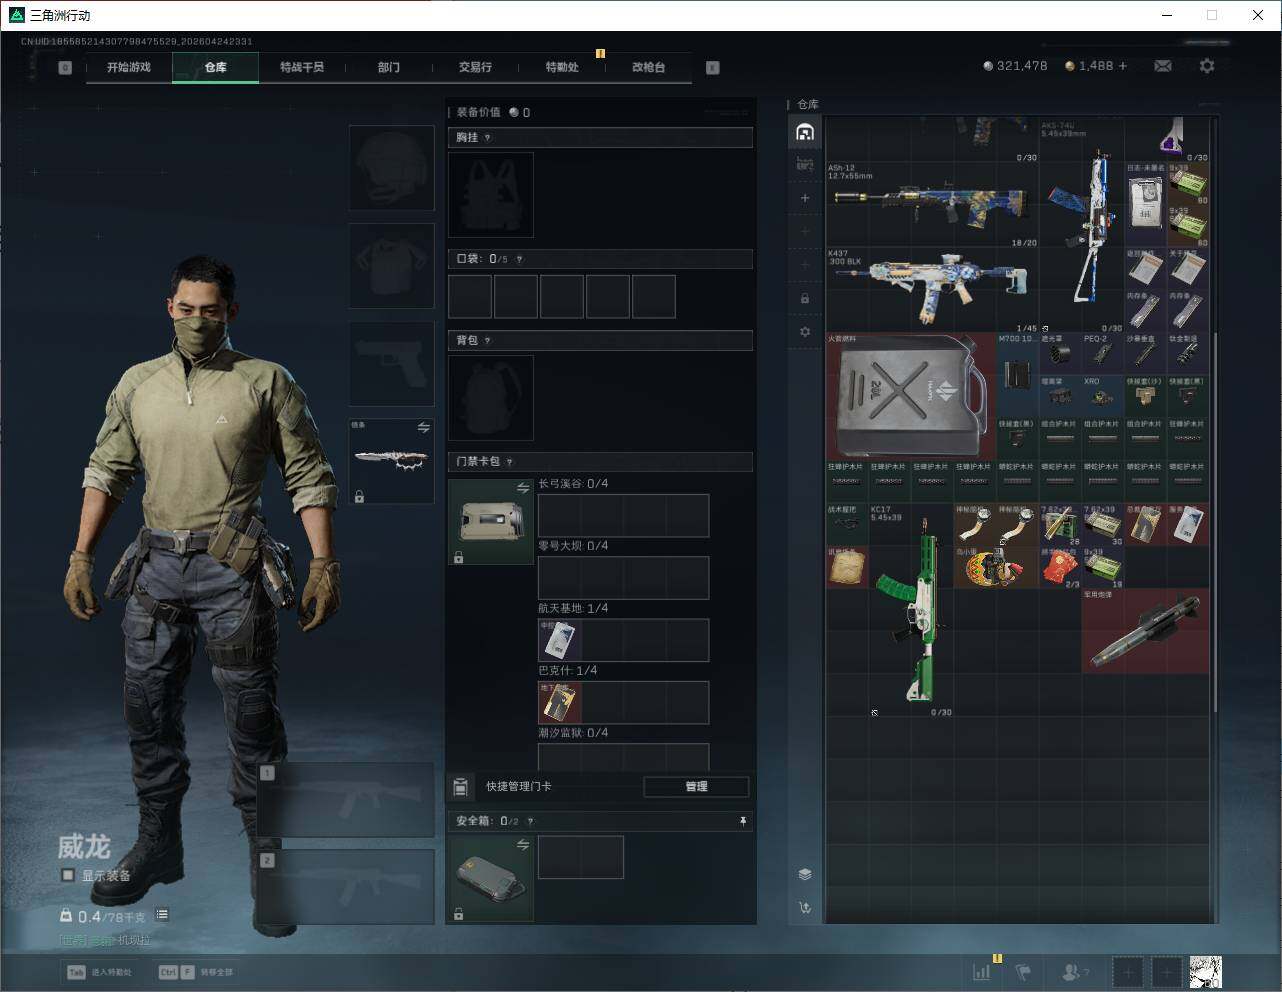Select the XRO sight in warehouse
Image resolution: width=1282 pixels, height=992 pixels.
tap(1103, 397)
